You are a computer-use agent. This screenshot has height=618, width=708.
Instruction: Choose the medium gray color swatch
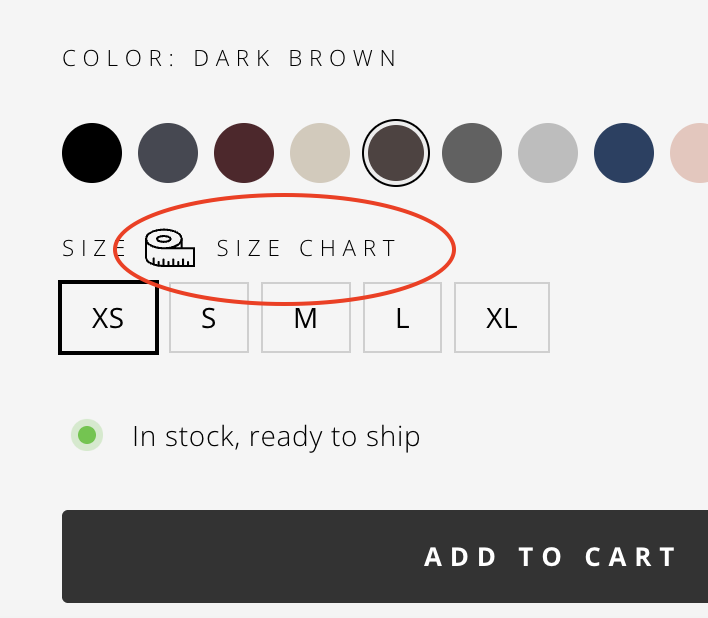pyautogui.click(x=472, y=153)
